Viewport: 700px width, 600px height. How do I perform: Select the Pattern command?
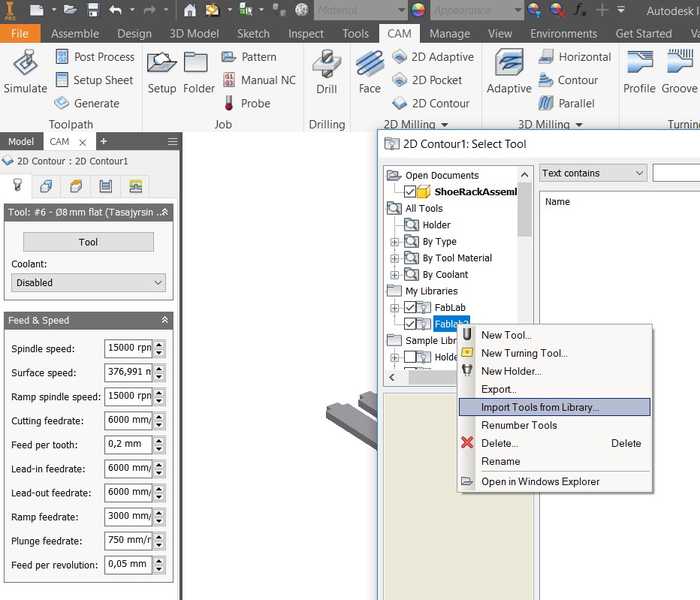[x=249, y=57]
